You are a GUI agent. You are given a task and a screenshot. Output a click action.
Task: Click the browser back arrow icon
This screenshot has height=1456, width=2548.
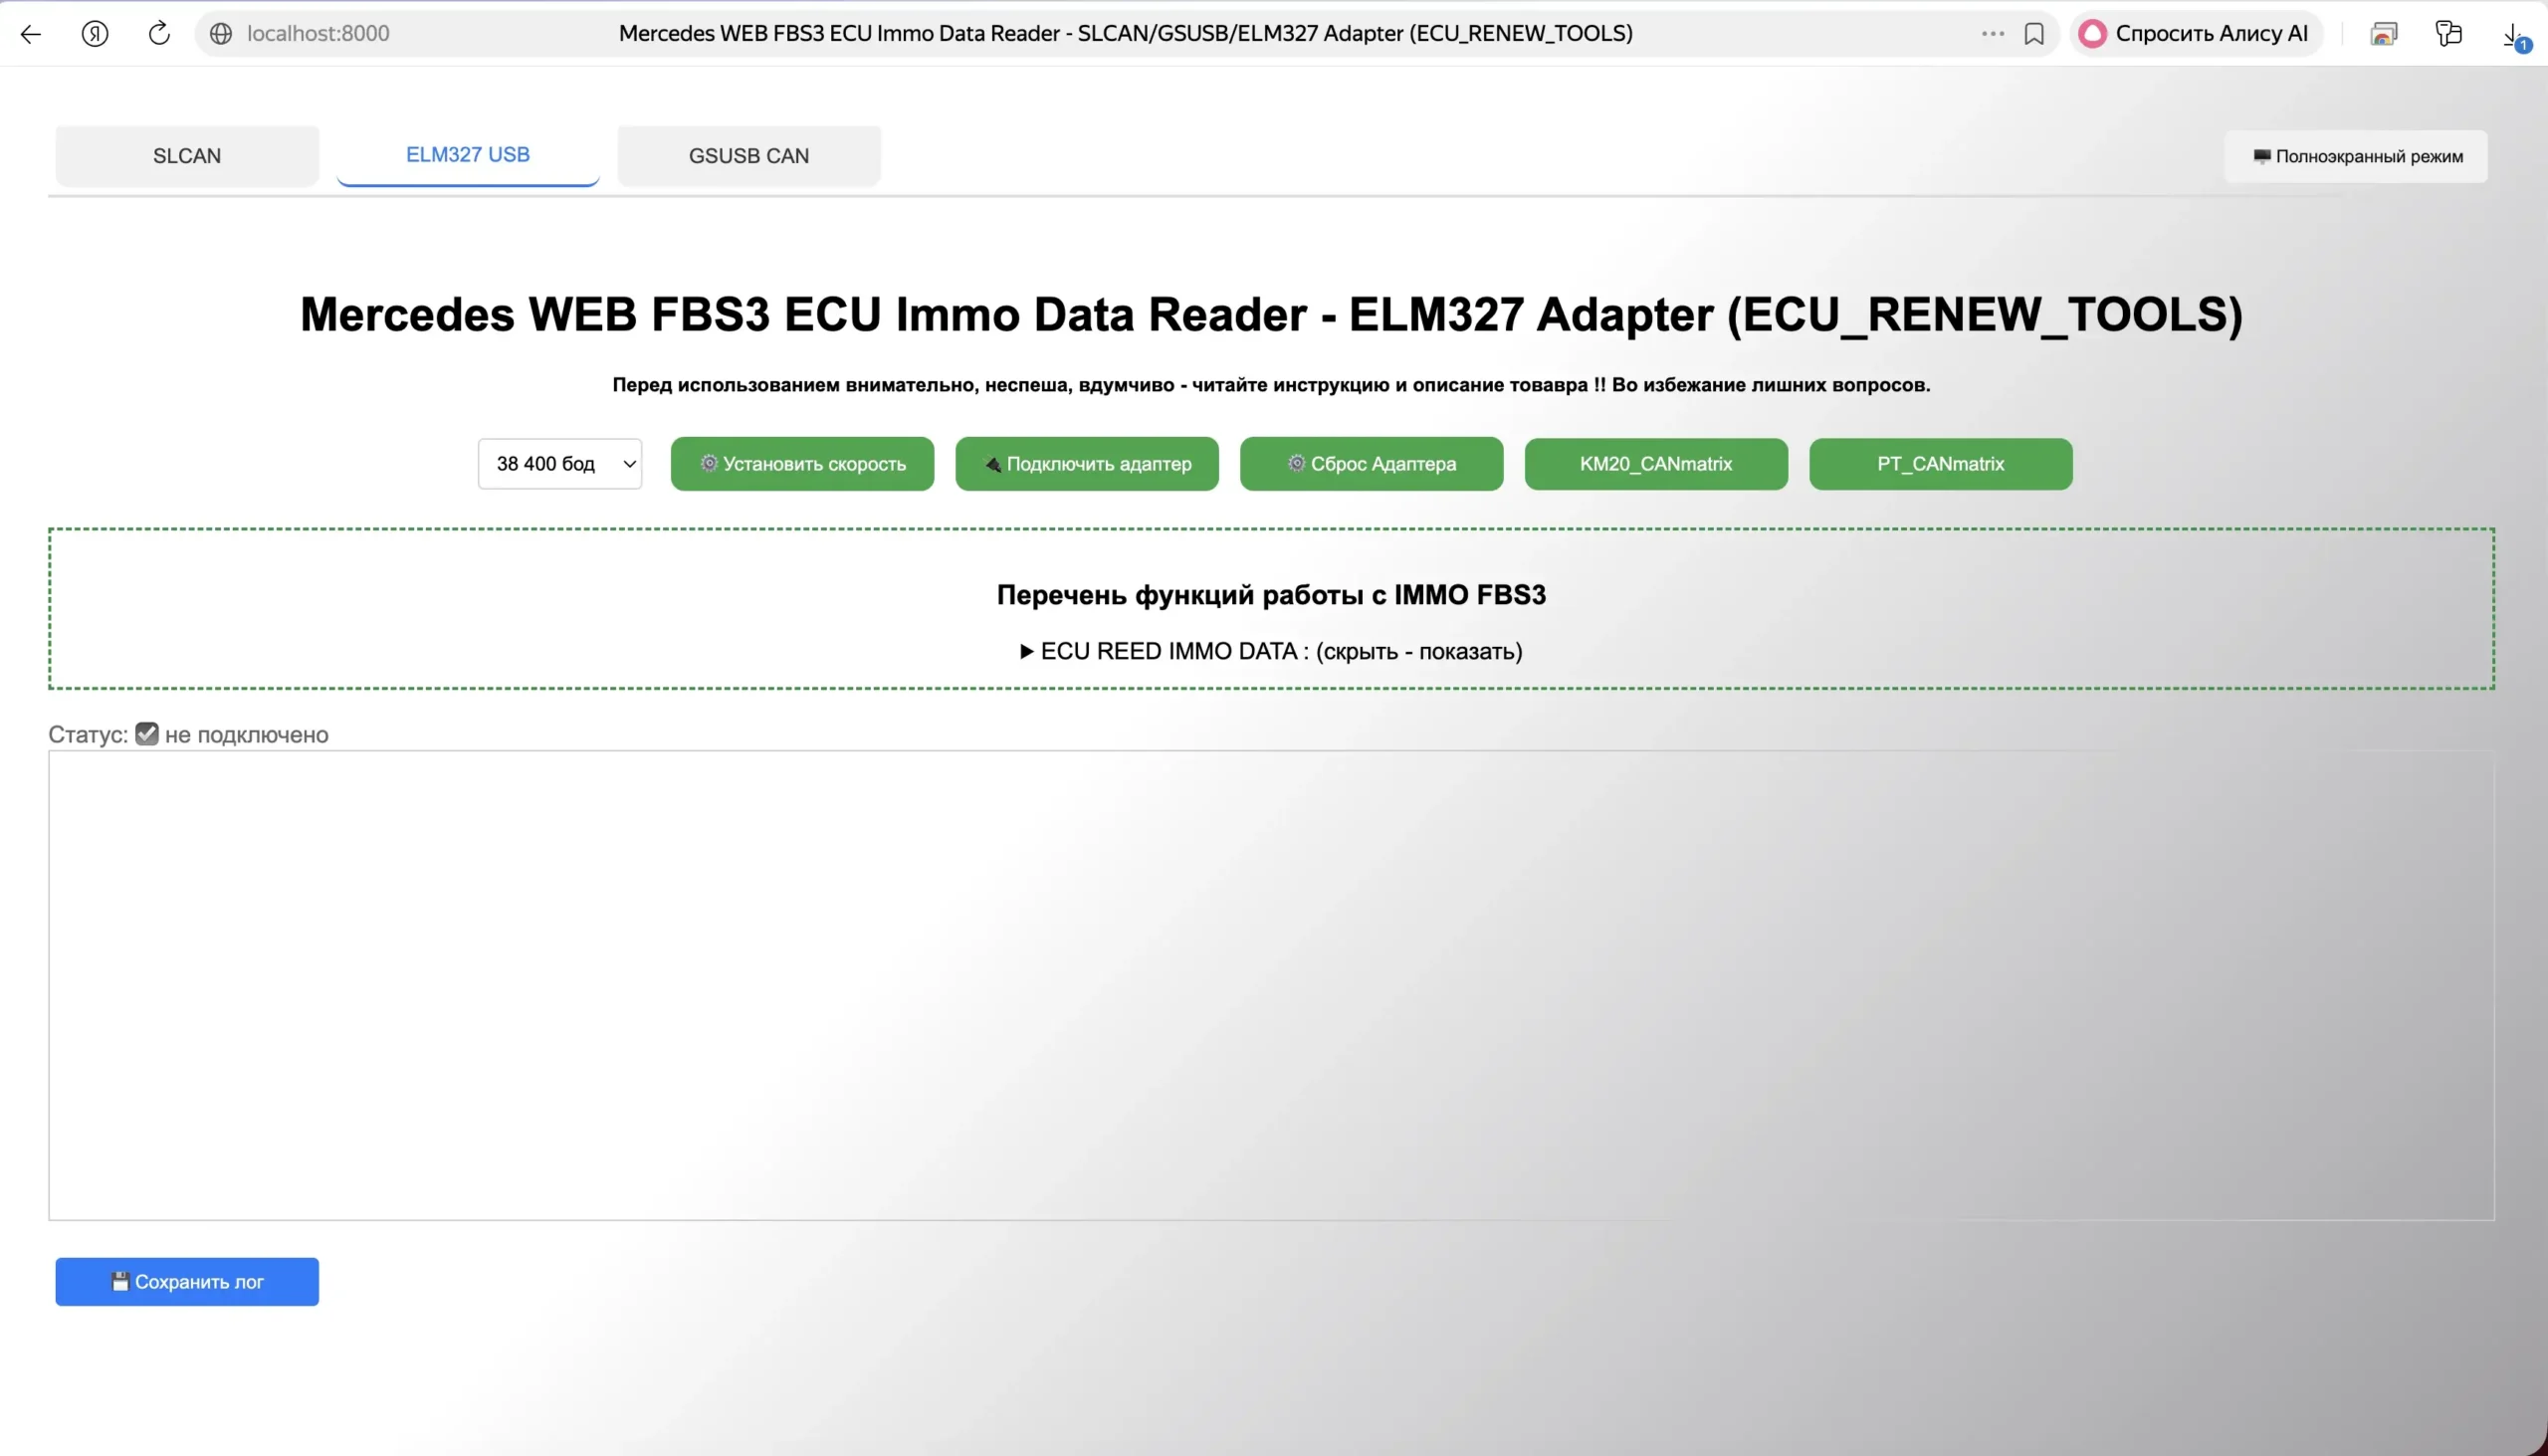coord(31,33)
